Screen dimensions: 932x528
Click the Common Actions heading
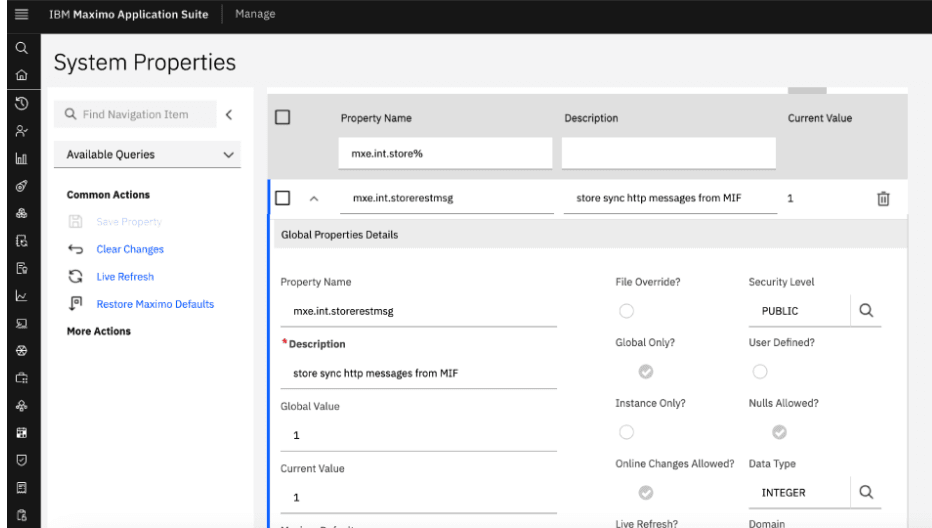(x=108, y=194)
